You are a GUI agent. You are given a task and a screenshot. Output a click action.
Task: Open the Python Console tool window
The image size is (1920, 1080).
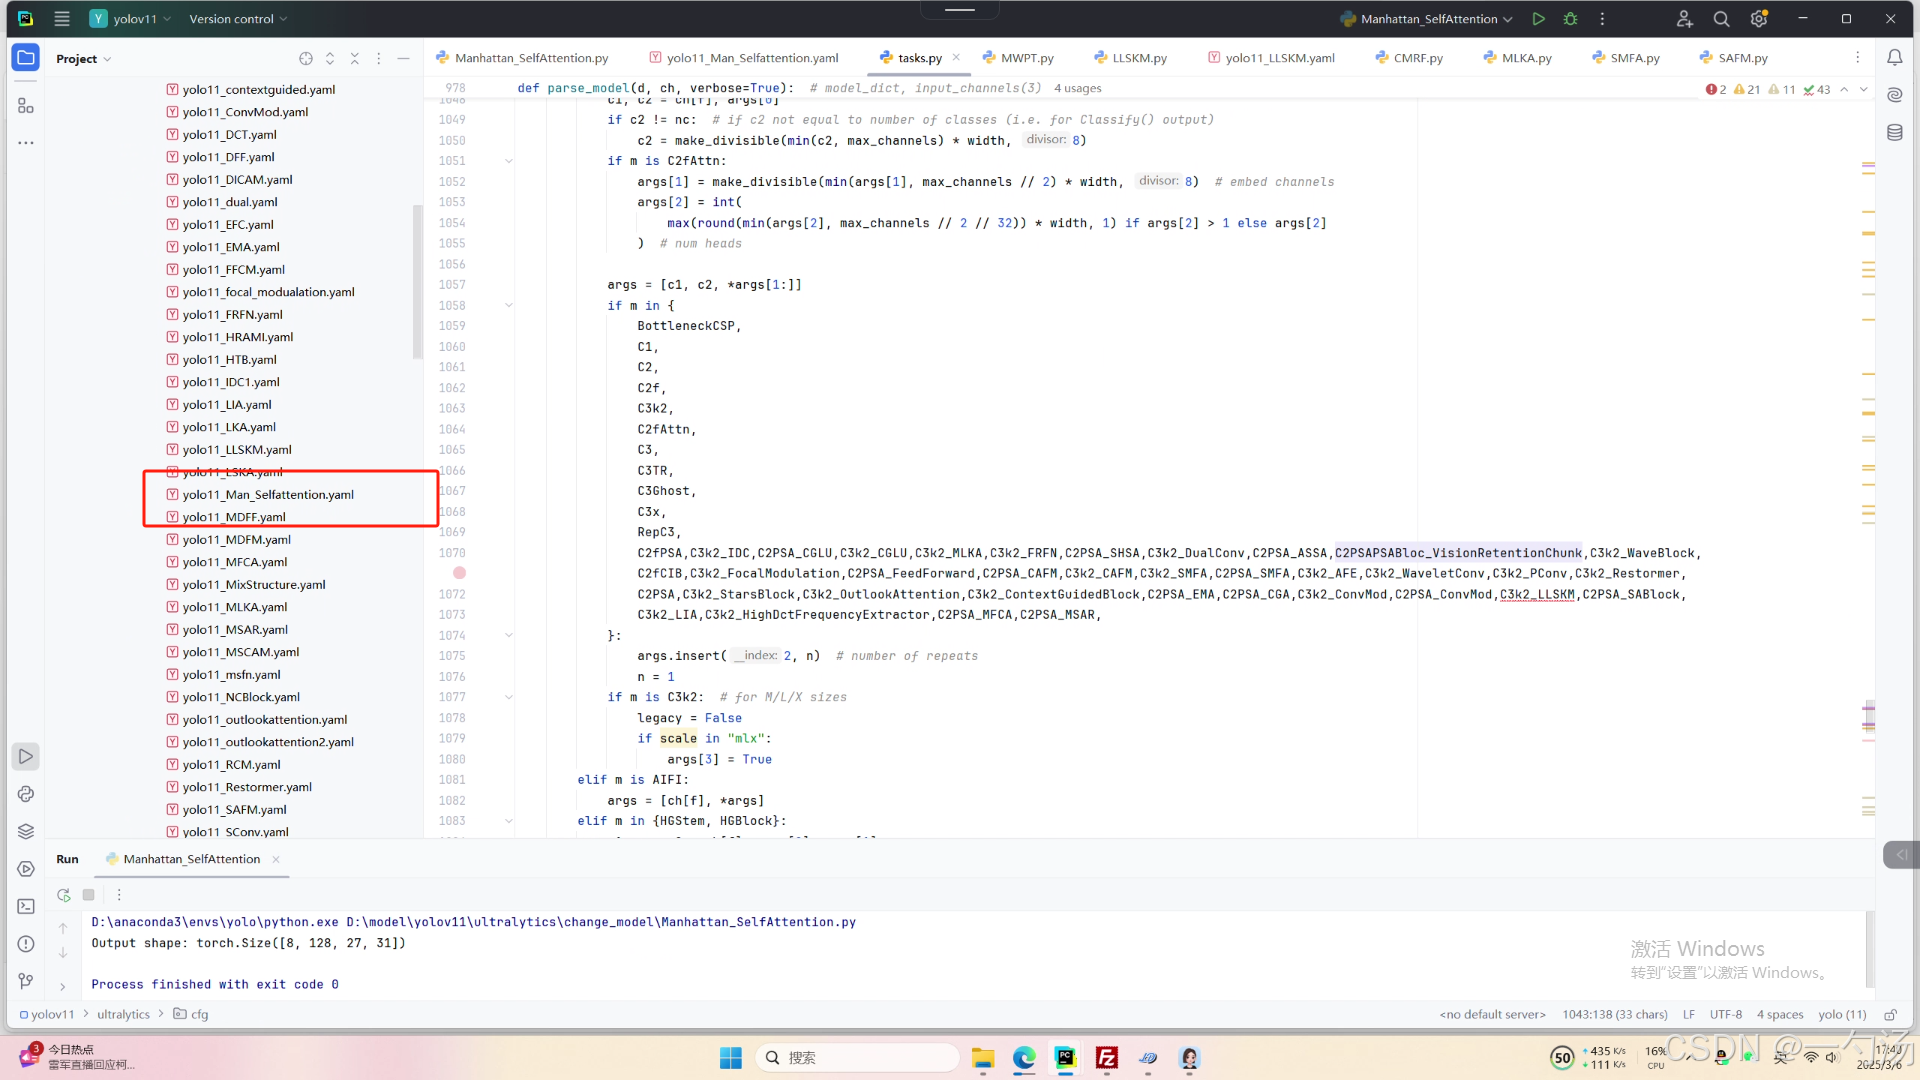(26, 794)
